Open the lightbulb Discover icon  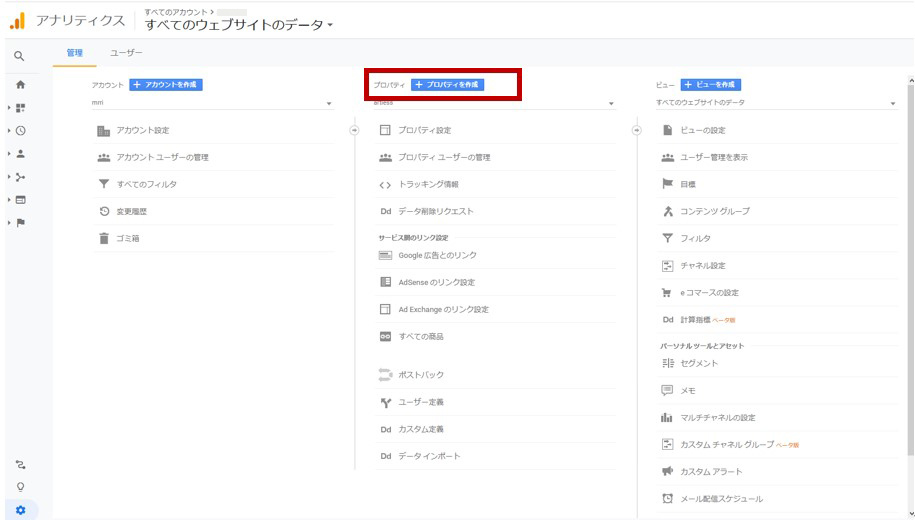pos(20,487)
